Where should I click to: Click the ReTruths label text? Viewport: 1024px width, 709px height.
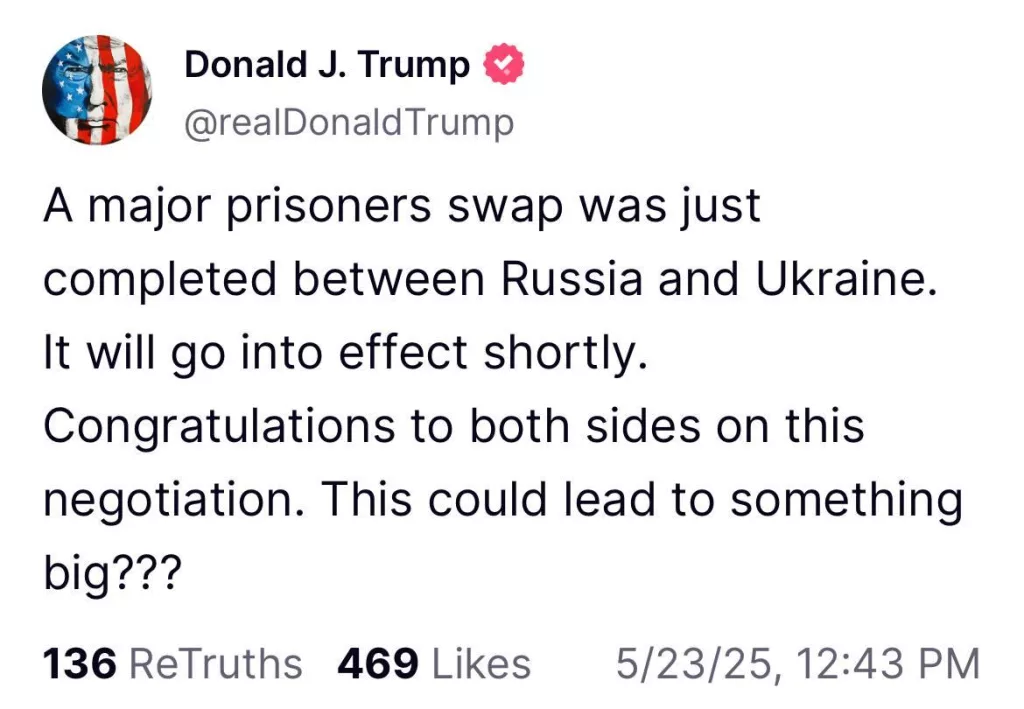coord(218,662)
